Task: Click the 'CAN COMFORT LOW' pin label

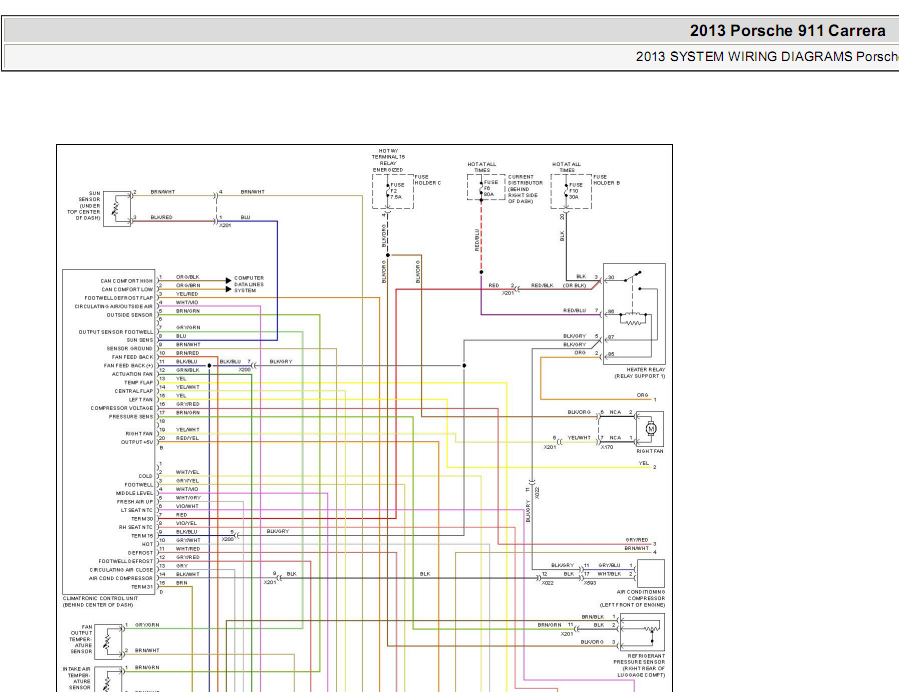Action: [127, 290]
